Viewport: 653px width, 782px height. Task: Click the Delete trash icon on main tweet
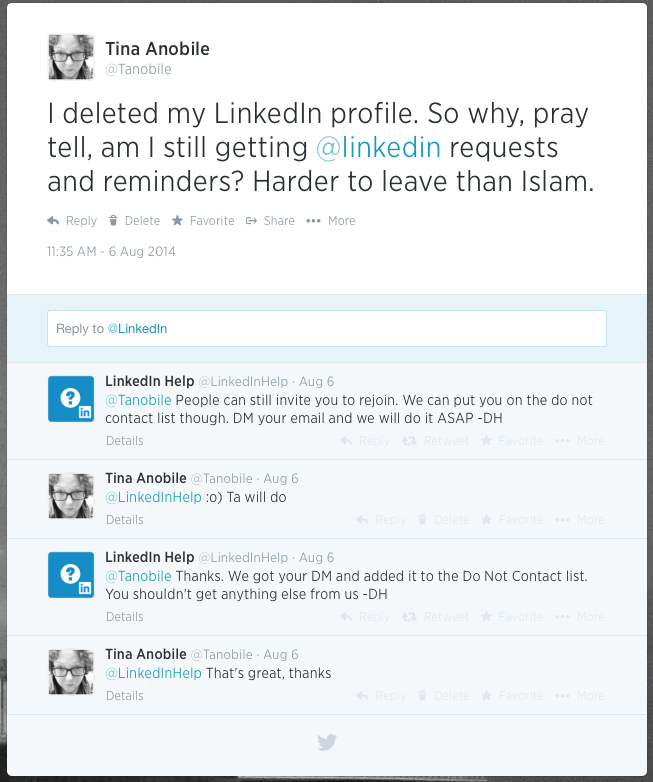pyautogui.click(x=113, y=221)
